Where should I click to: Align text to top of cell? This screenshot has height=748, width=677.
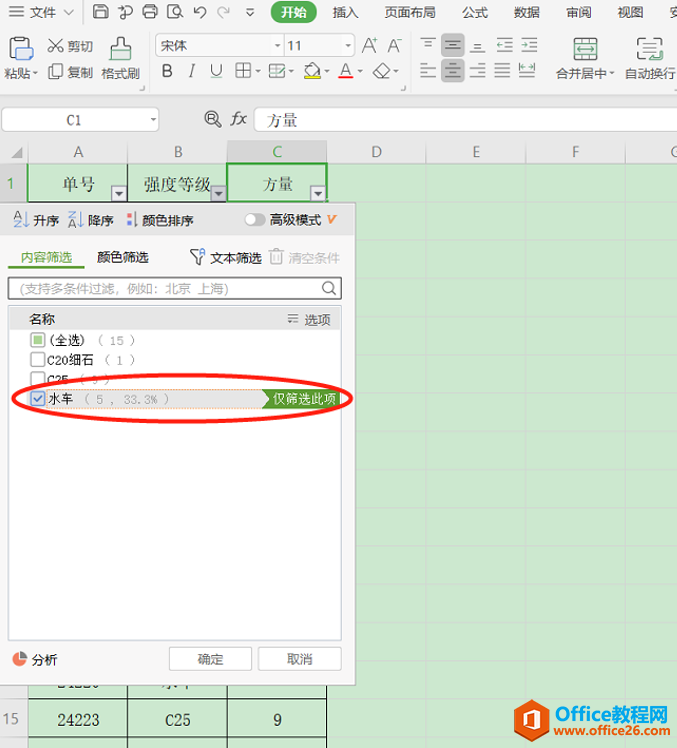point(428,46)
